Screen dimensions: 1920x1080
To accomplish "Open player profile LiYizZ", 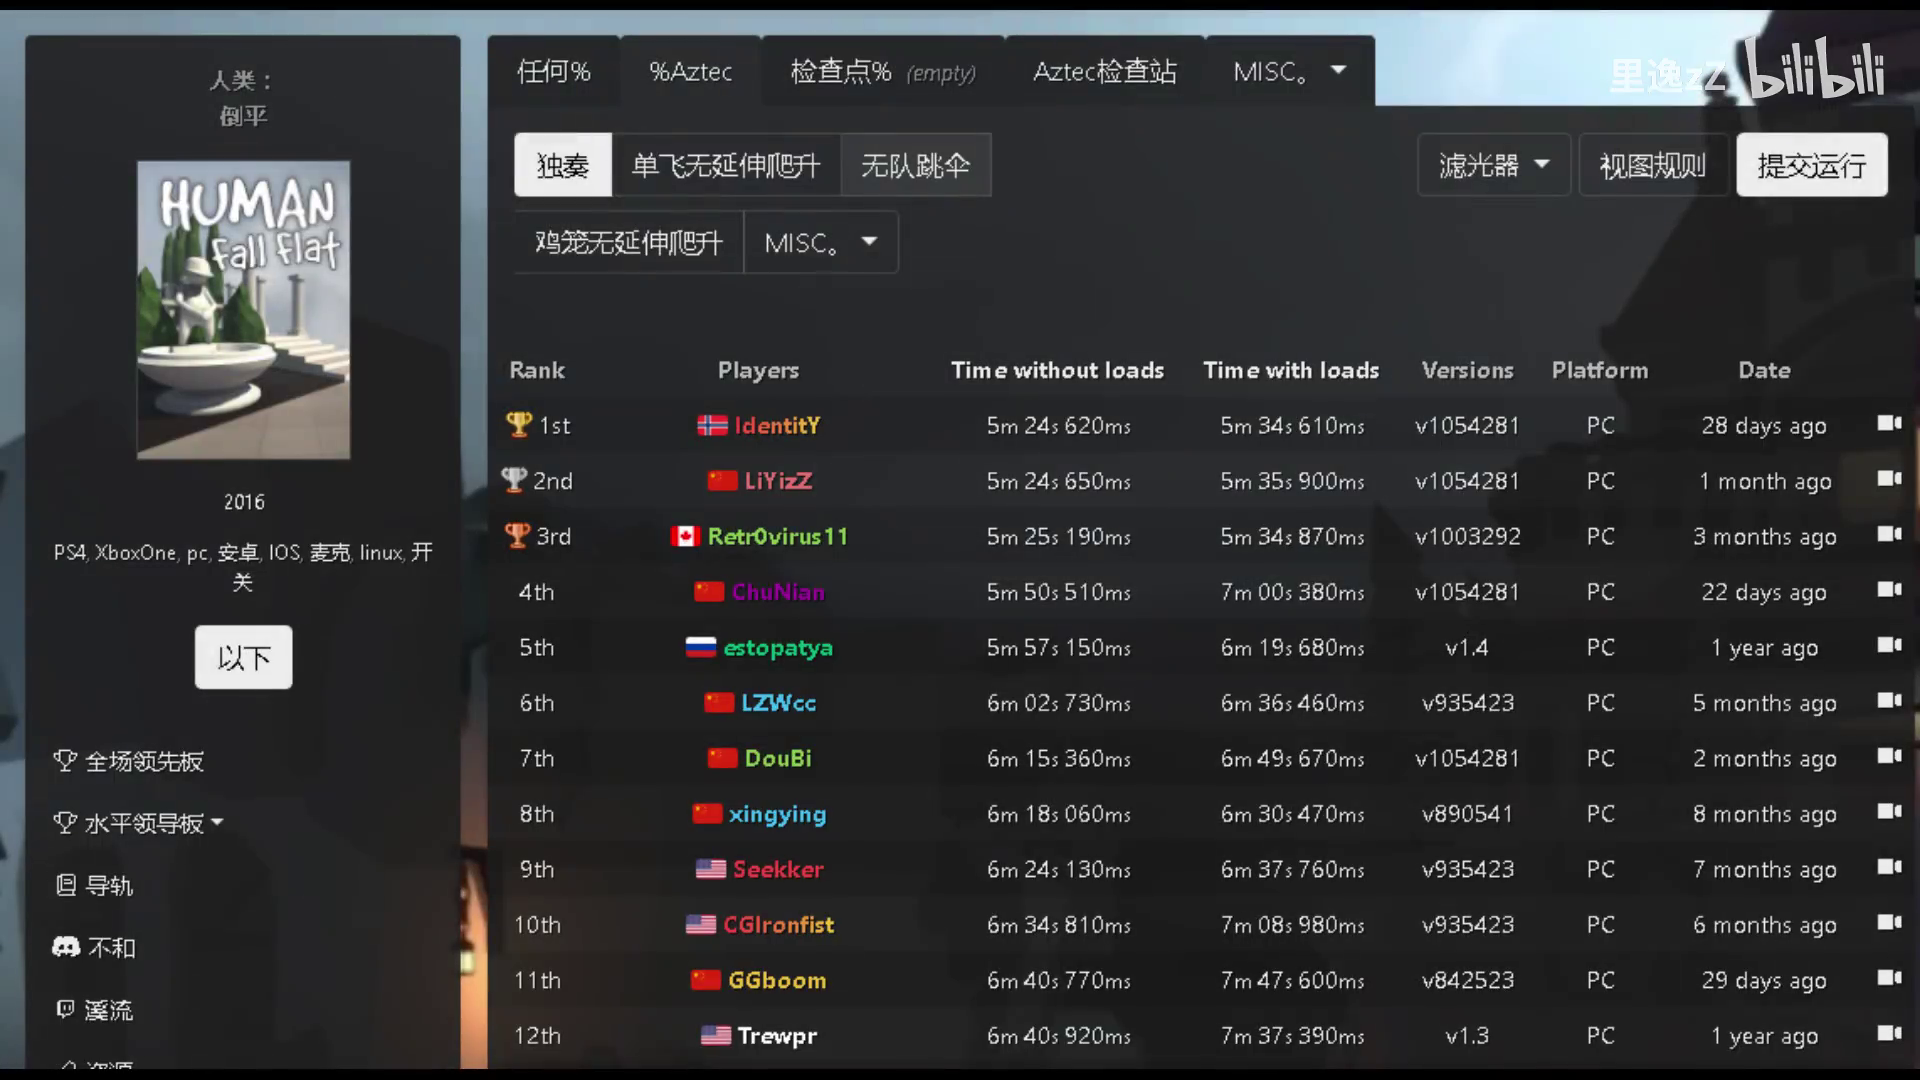I will (778, 481).
